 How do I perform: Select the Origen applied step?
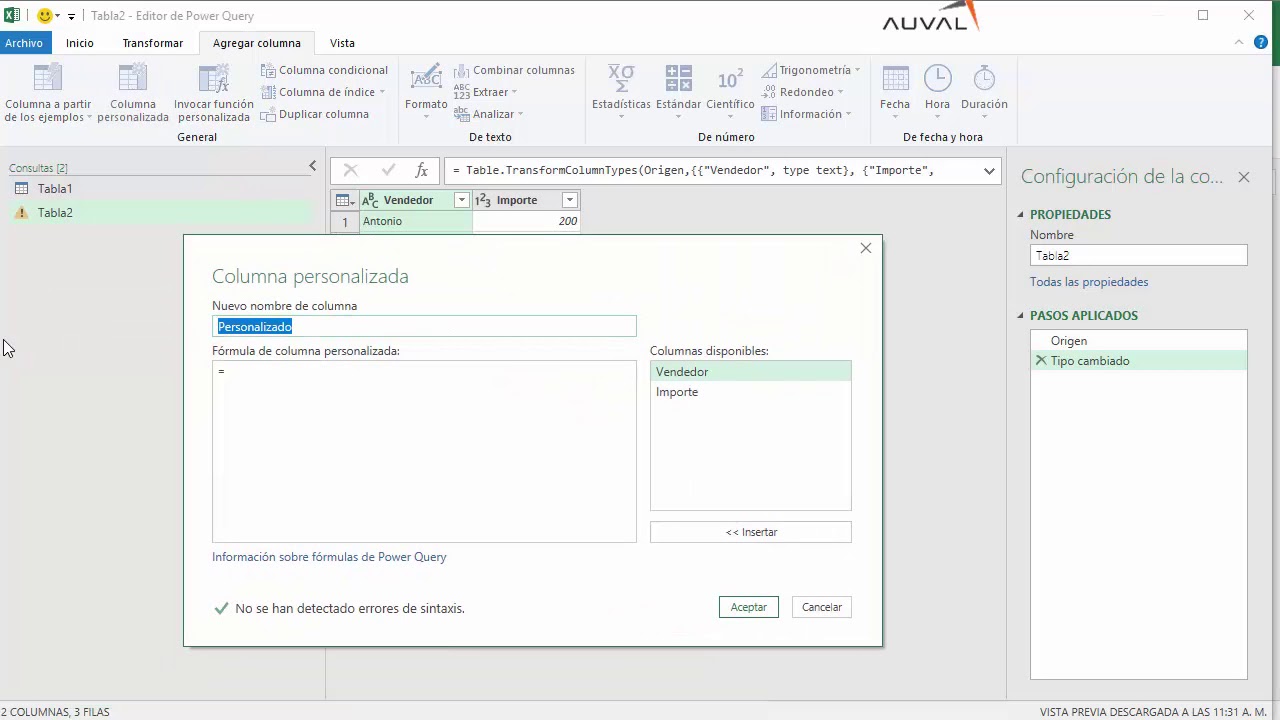(x=1139, y=341)
